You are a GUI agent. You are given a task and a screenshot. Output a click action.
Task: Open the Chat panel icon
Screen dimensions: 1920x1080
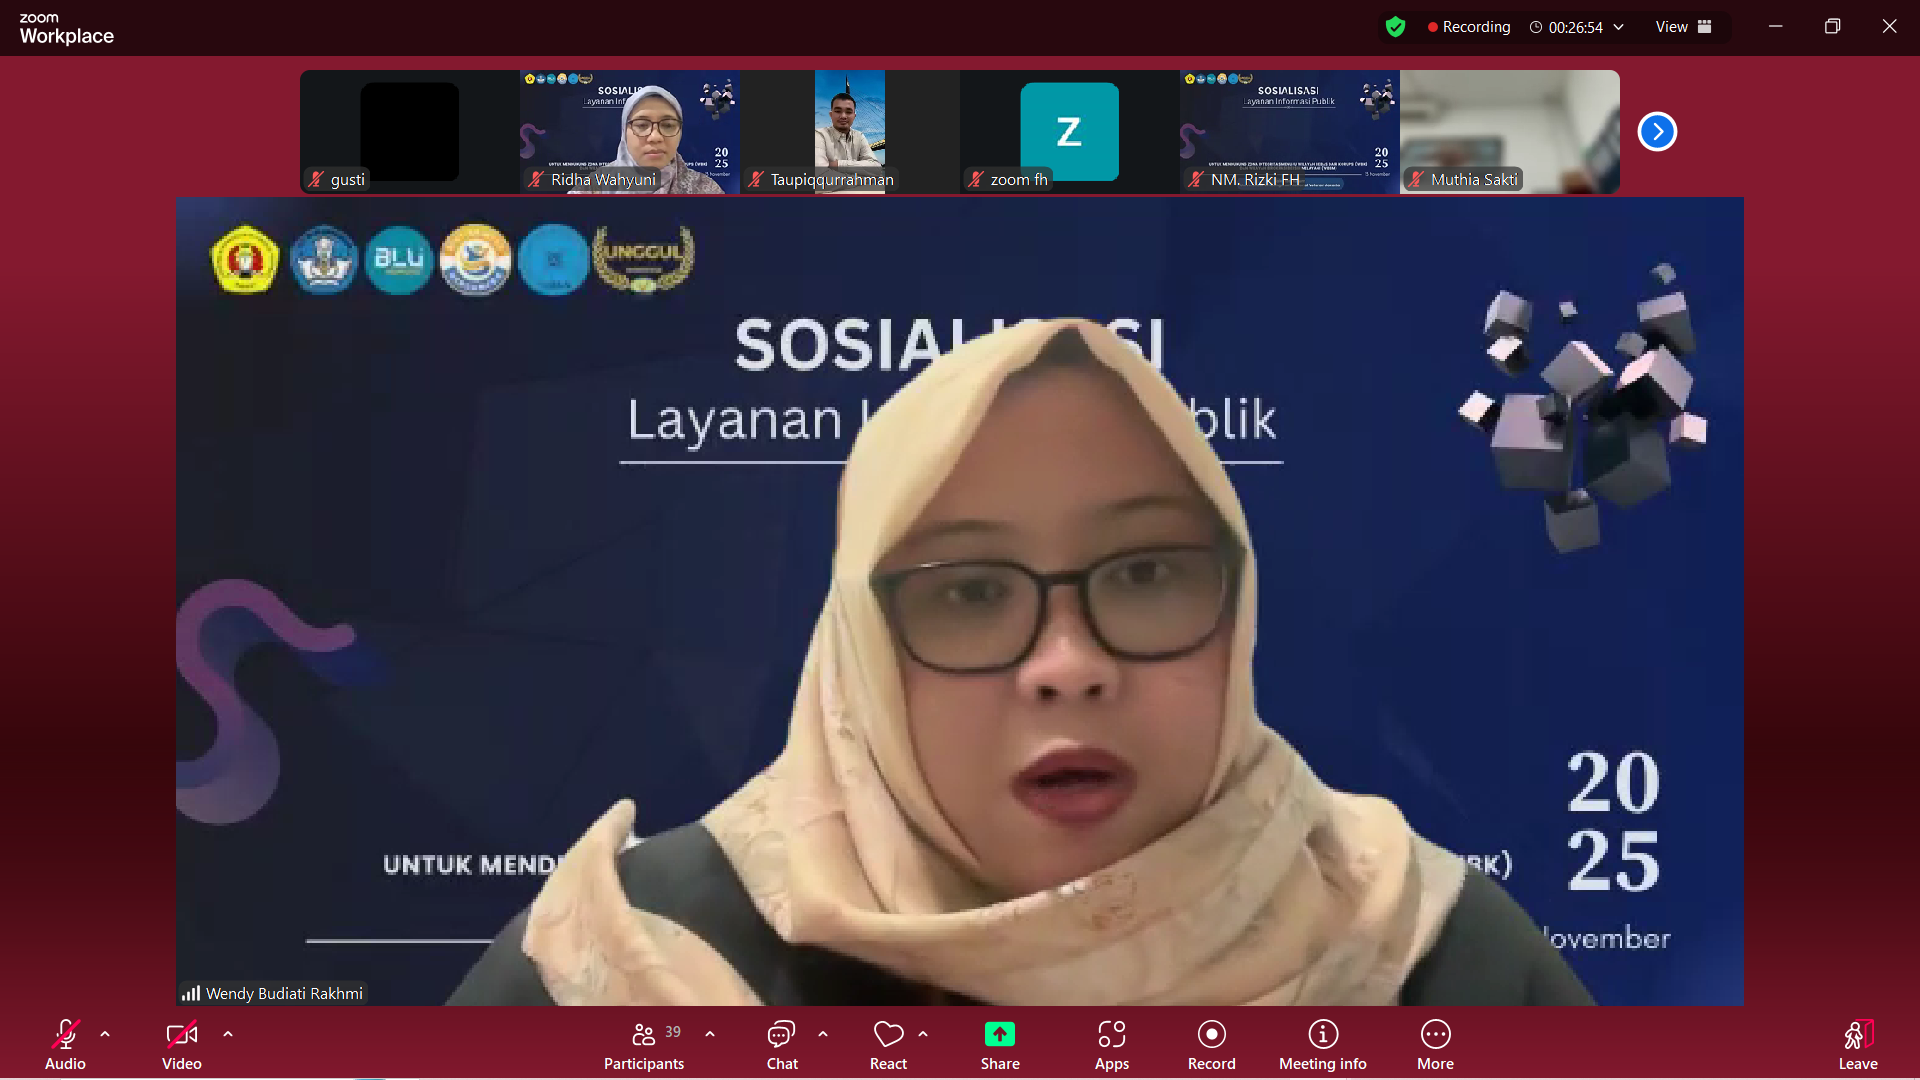(781, 1035)
